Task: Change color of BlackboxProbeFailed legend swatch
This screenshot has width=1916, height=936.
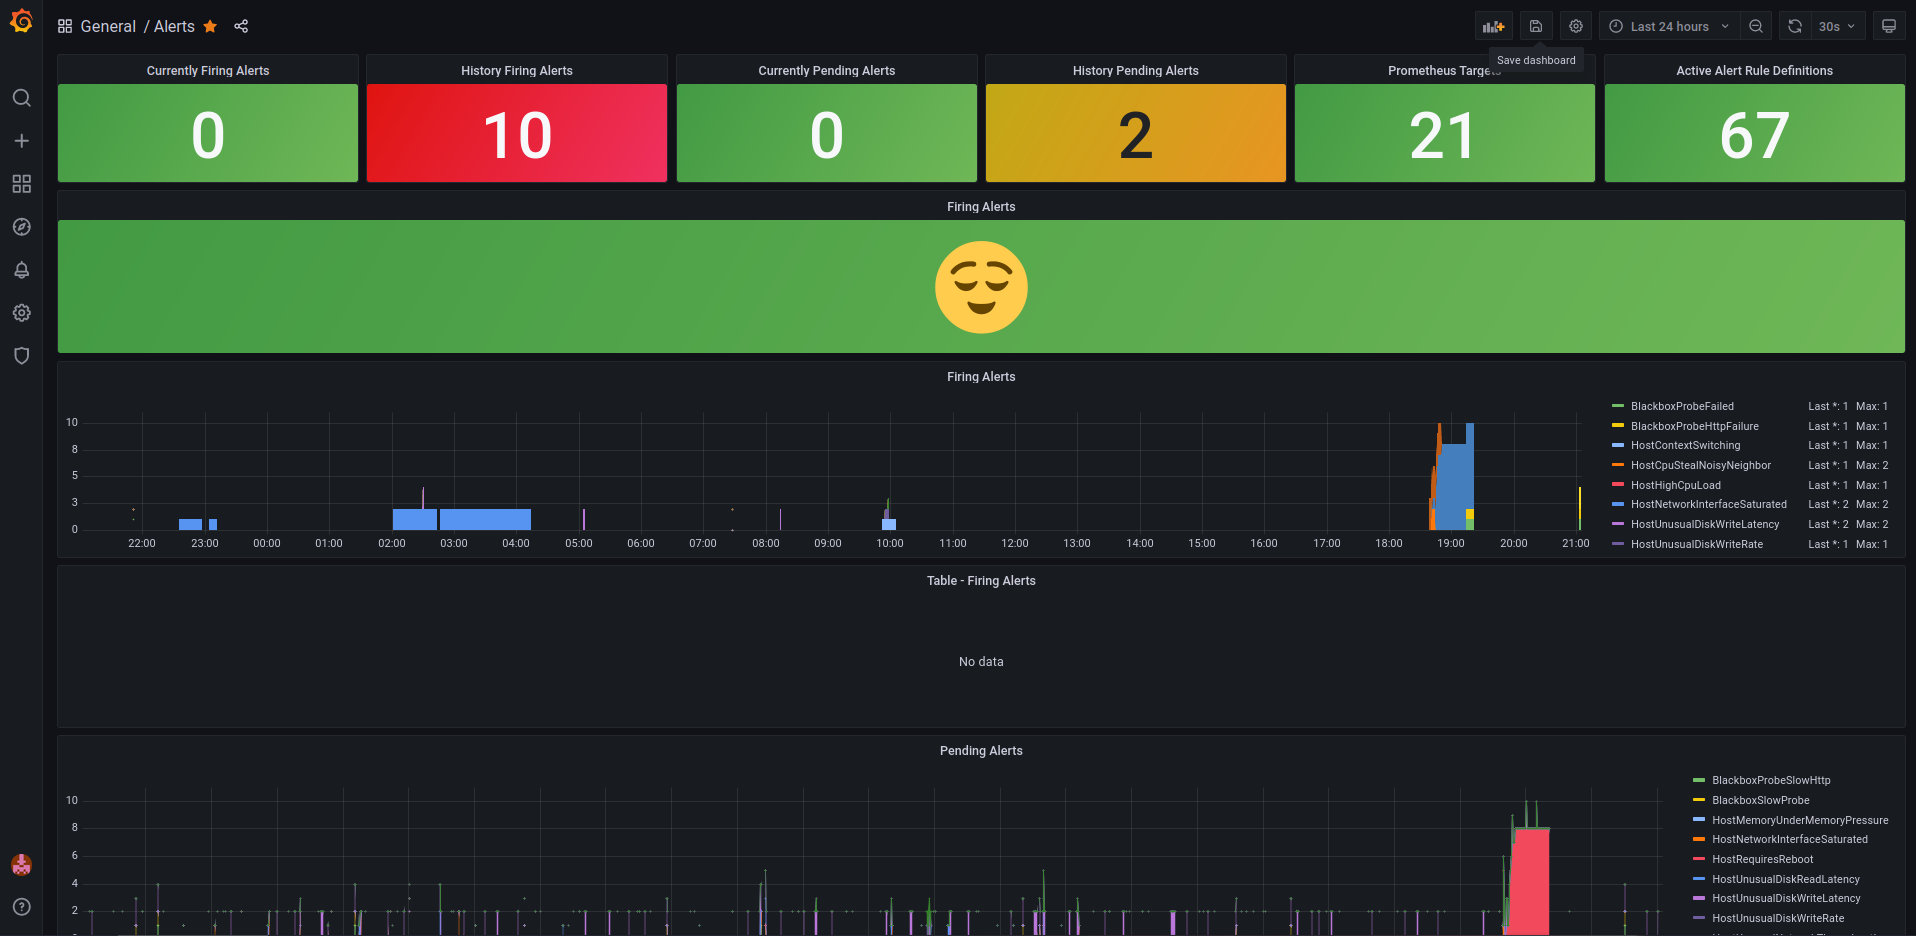Action: [1618, 406]
